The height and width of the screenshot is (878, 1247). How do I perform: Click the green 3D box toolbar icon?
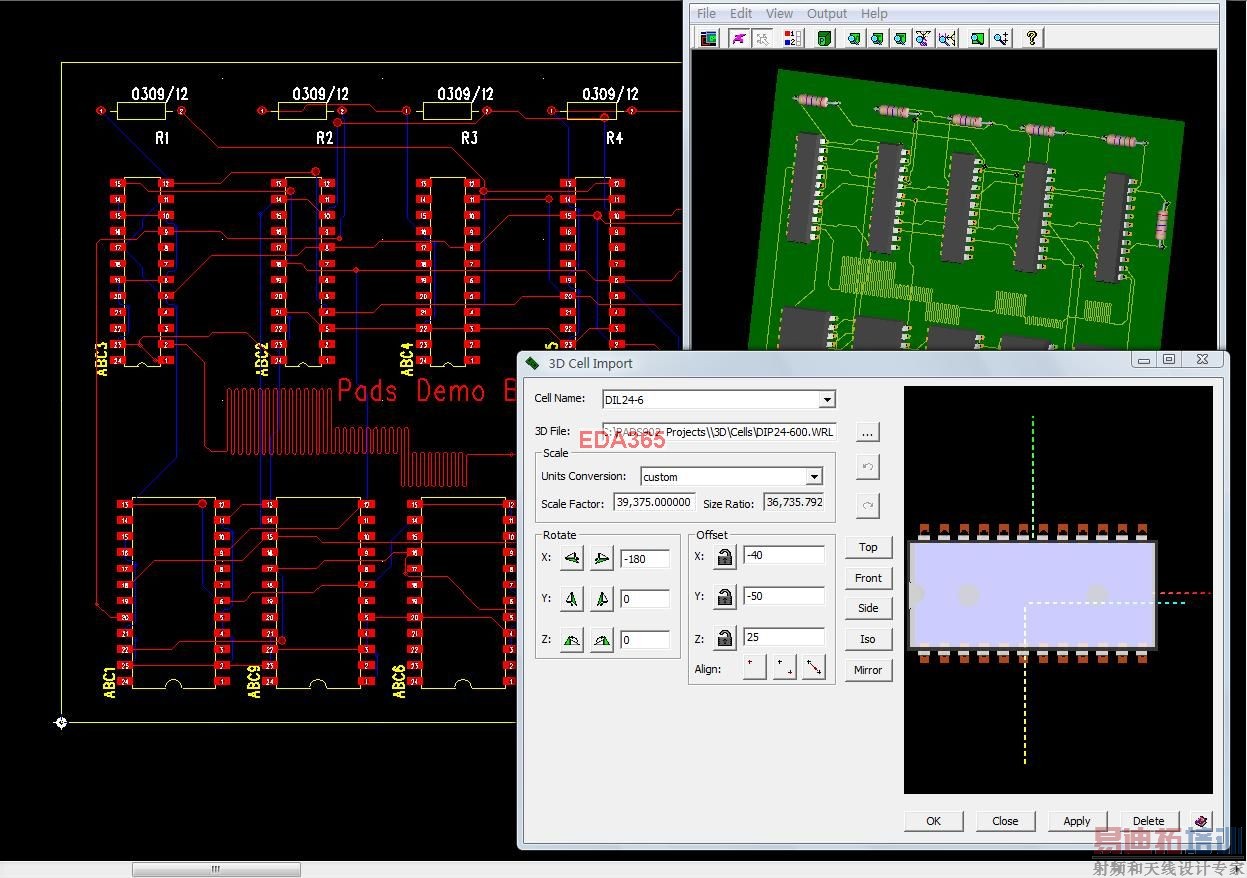point(824,38)
